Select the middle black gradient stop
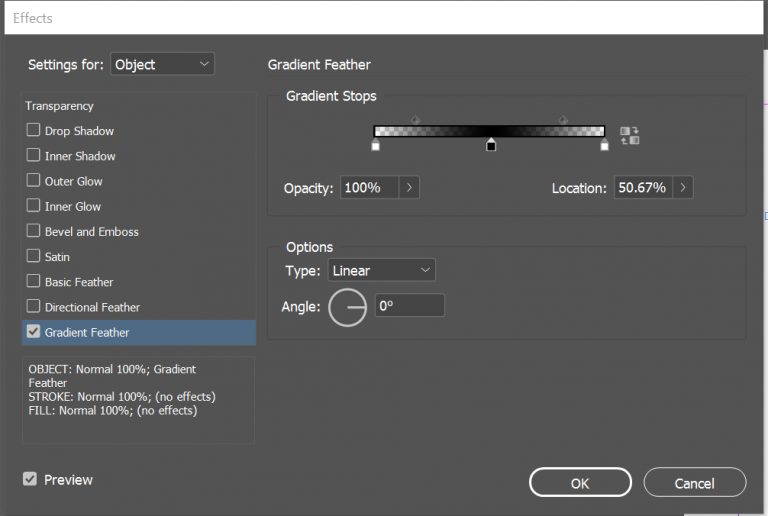Viewport: 768px width, 516px height. (490, 146)
